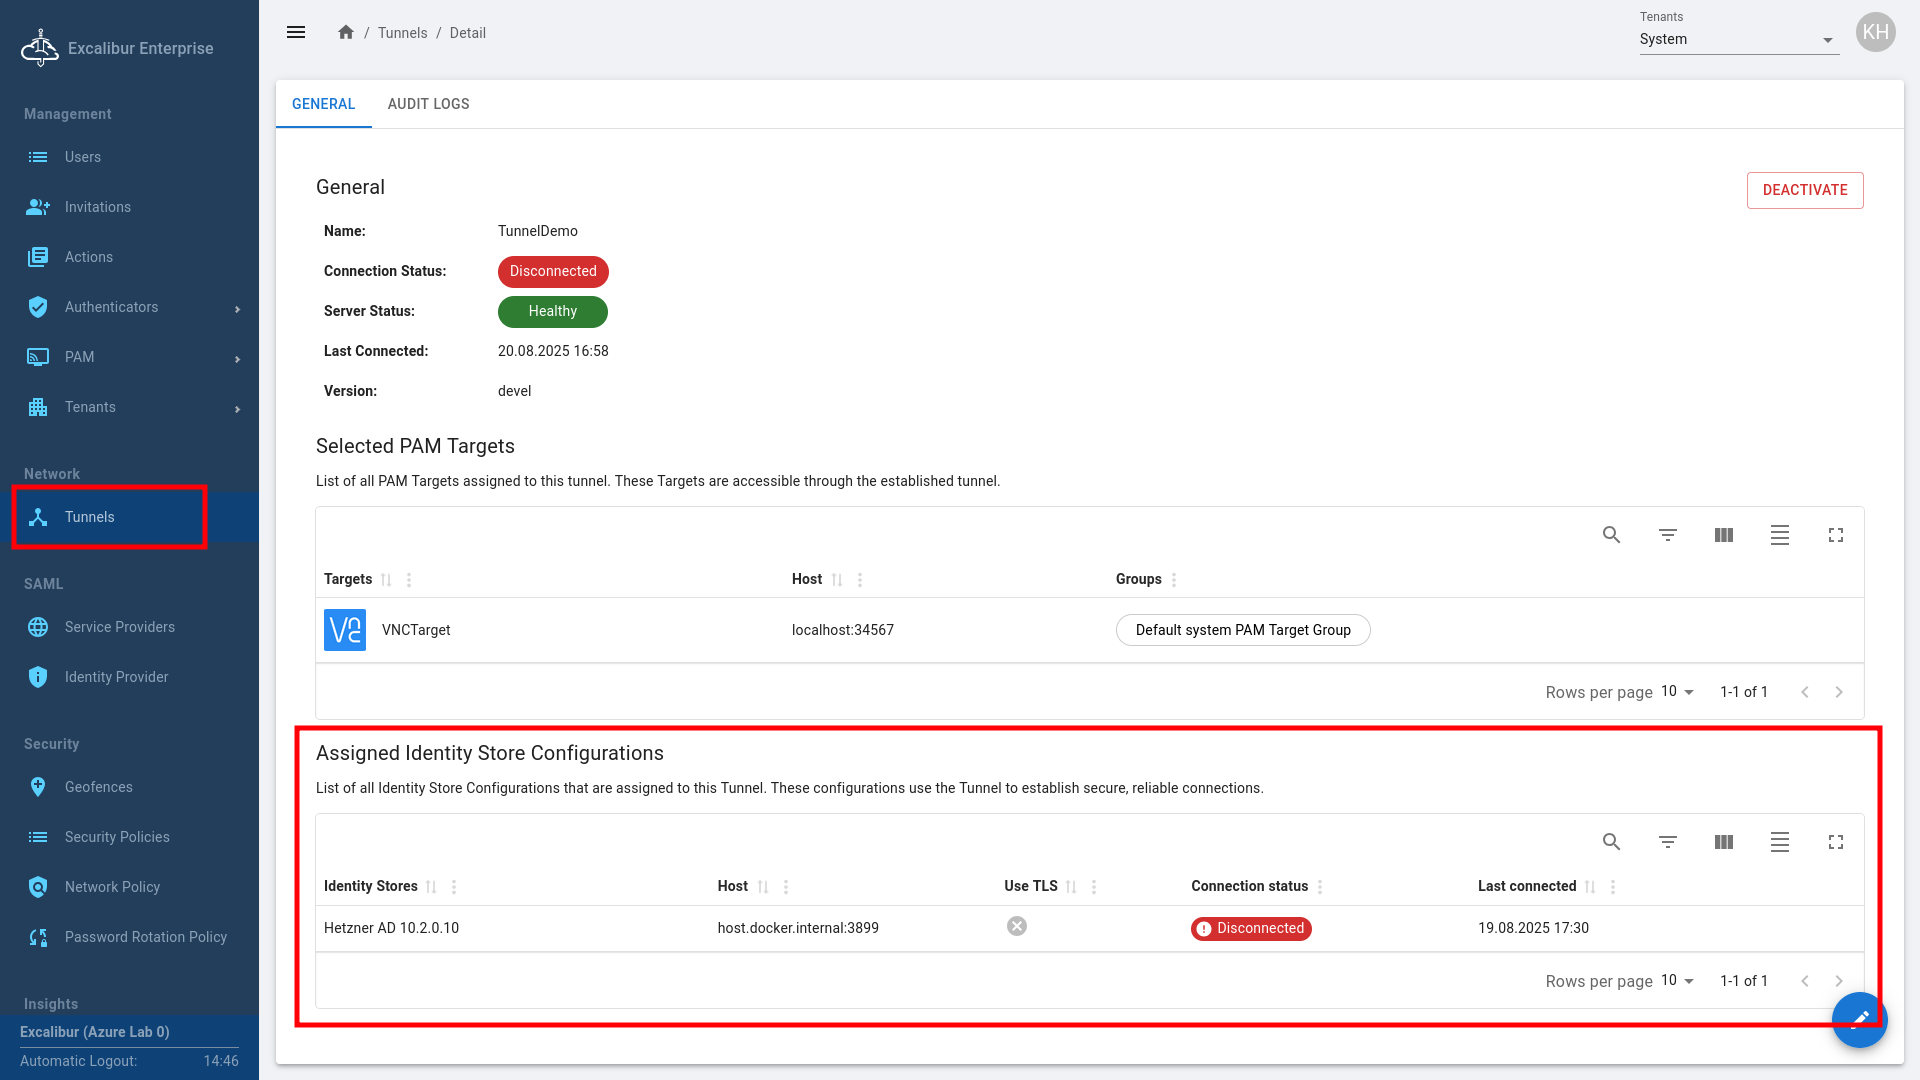Switch to the Audit Logs tab

428,104
